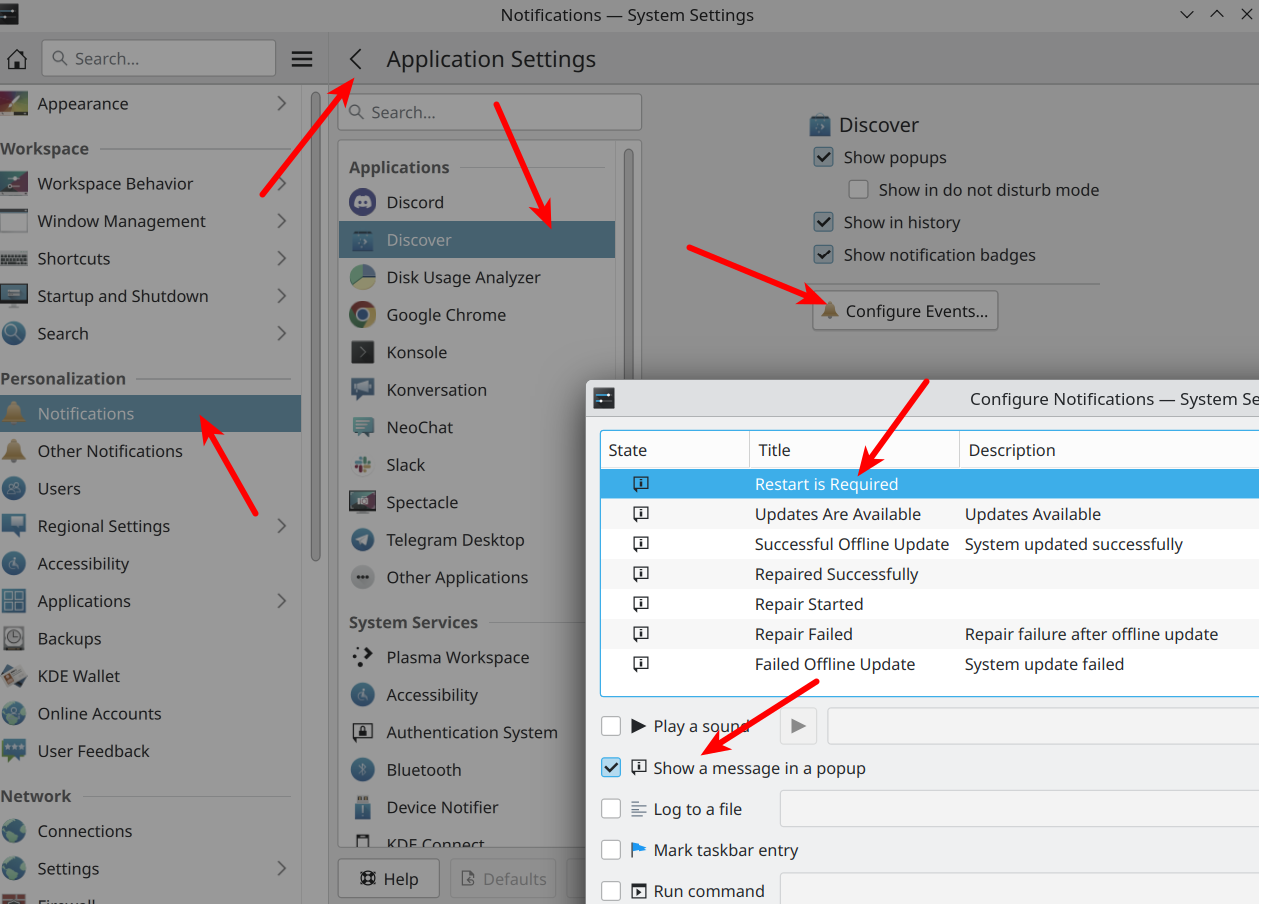Select the Updates Are Available event row
This screenshot has height=905, width=1266.
837,514
